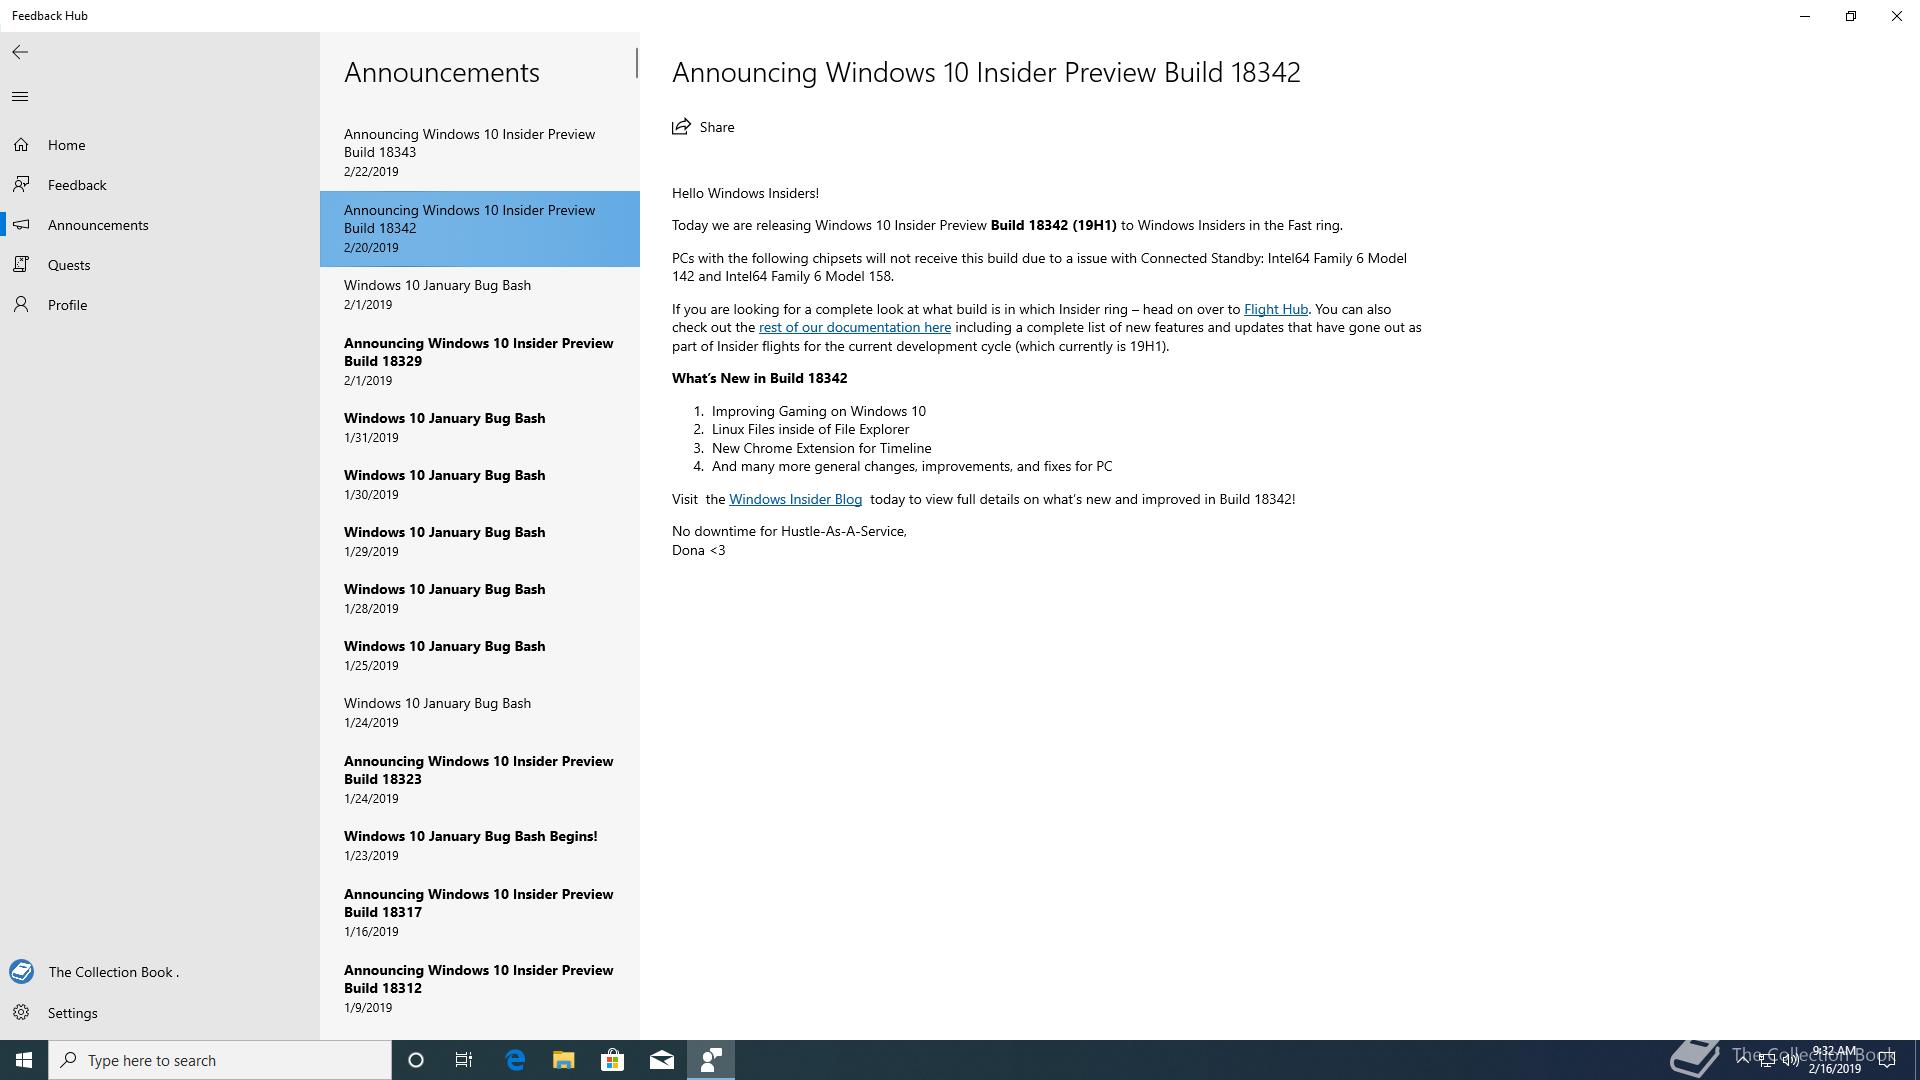Open Bug Bash announcement dated 1/25/2019

[x=480, y=655]
